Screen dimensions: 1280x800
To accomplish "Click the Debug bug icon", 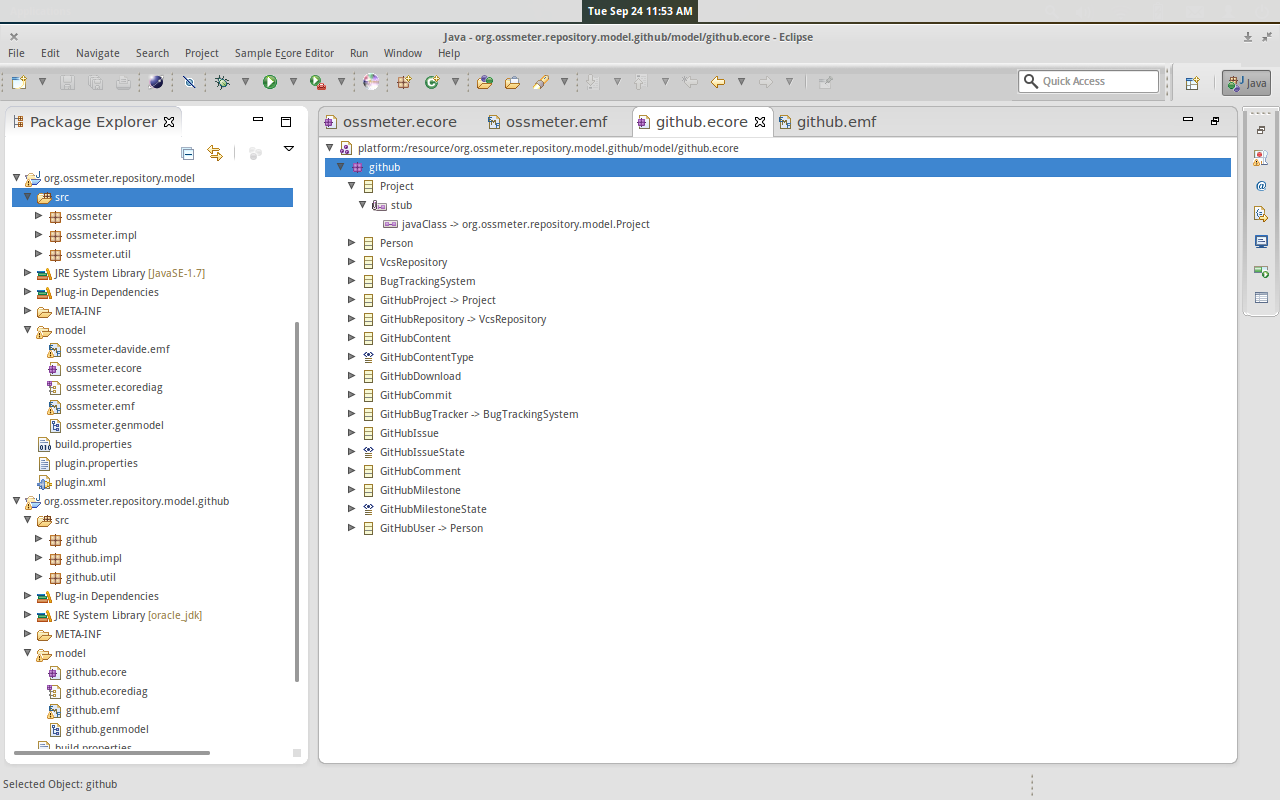I will (222, 82).
